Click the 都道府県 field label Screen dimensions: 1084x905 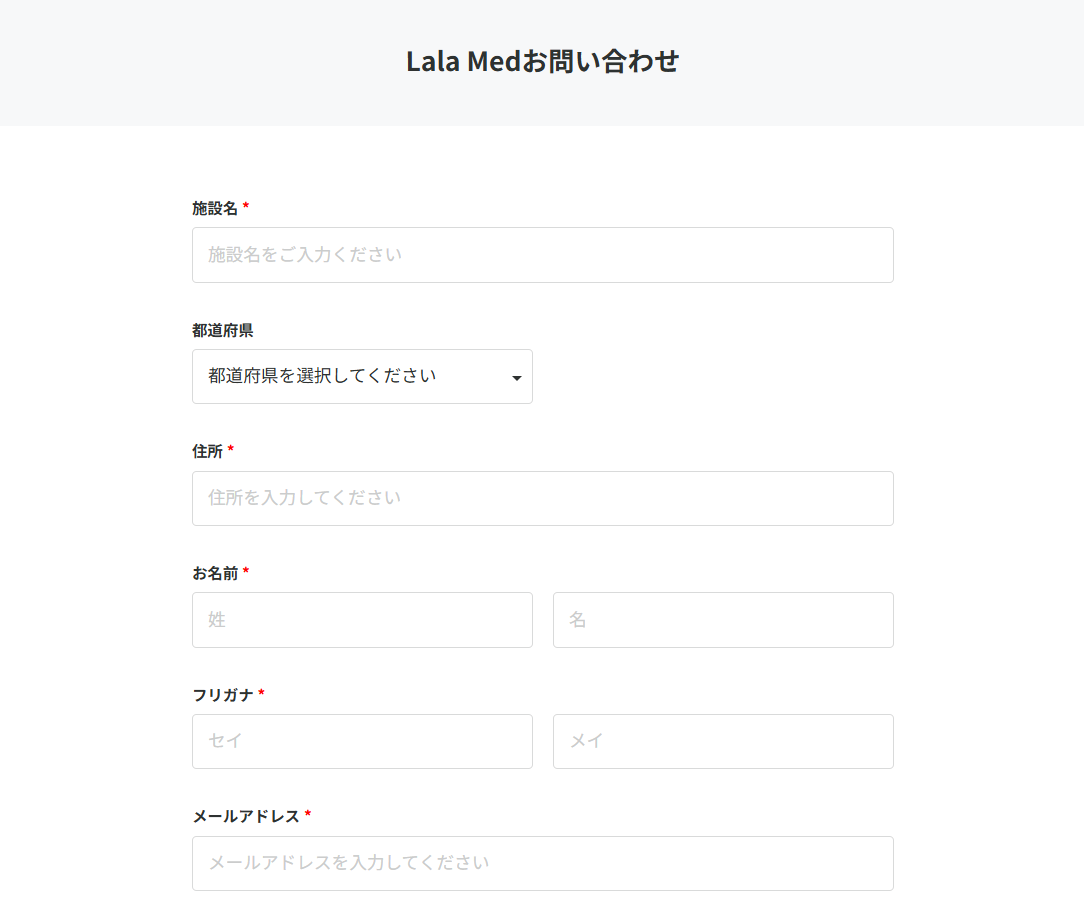click(x=223, y=330)
